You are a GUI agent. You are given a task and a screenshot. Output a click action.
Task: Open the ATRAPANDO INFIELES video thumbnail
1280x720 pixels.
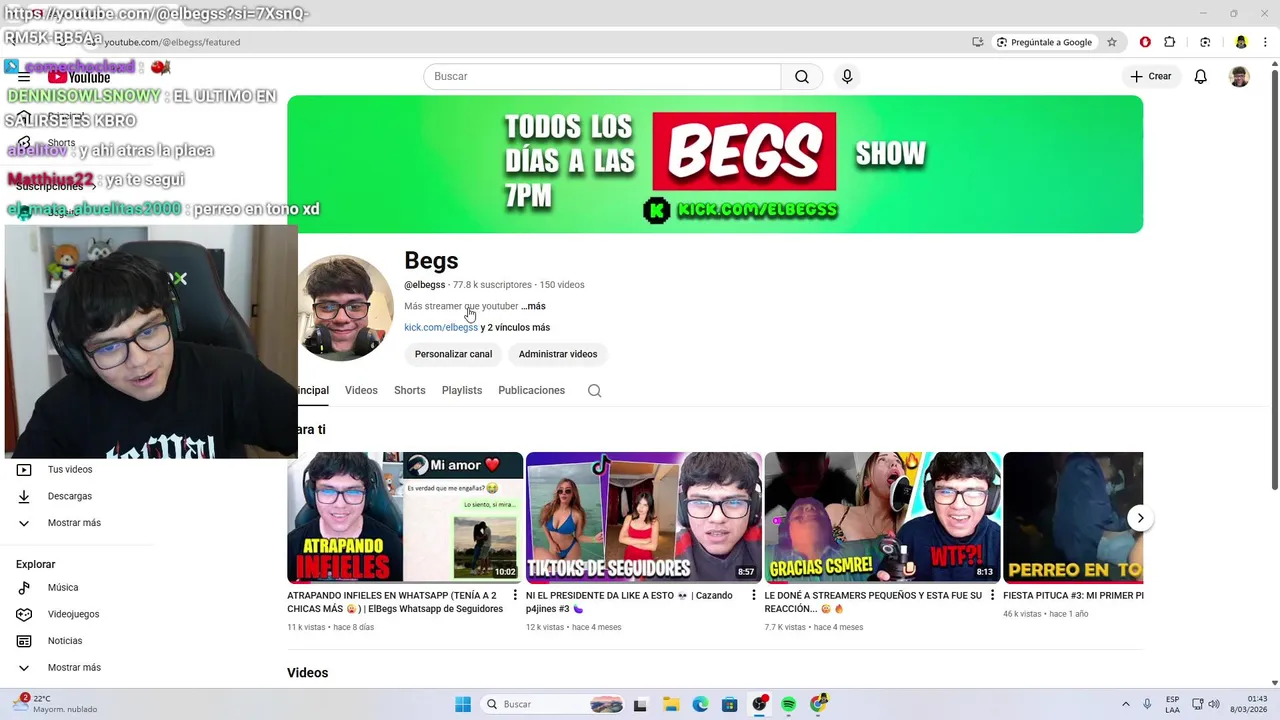405,518
